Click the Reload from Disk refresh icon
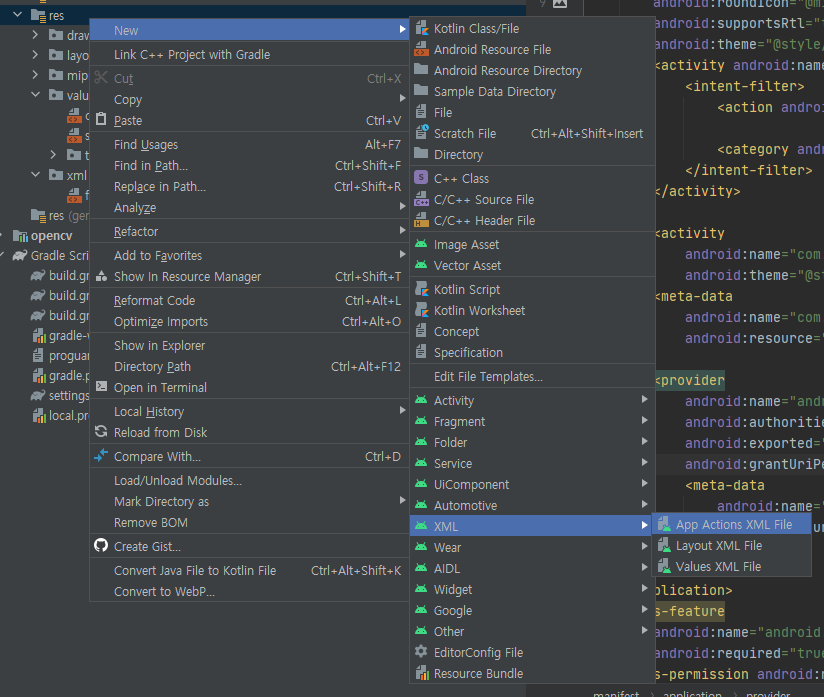 pyautogui.click(x=101, y=432)
